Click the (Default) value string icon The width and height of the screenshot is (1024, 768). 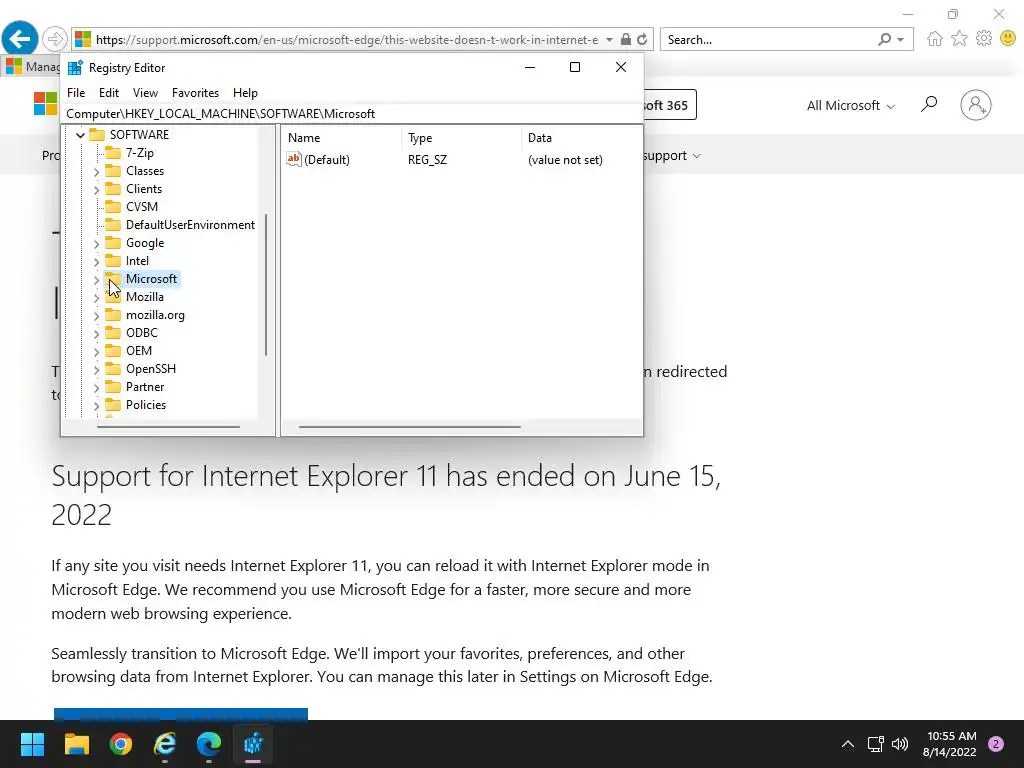click(294, 159)
